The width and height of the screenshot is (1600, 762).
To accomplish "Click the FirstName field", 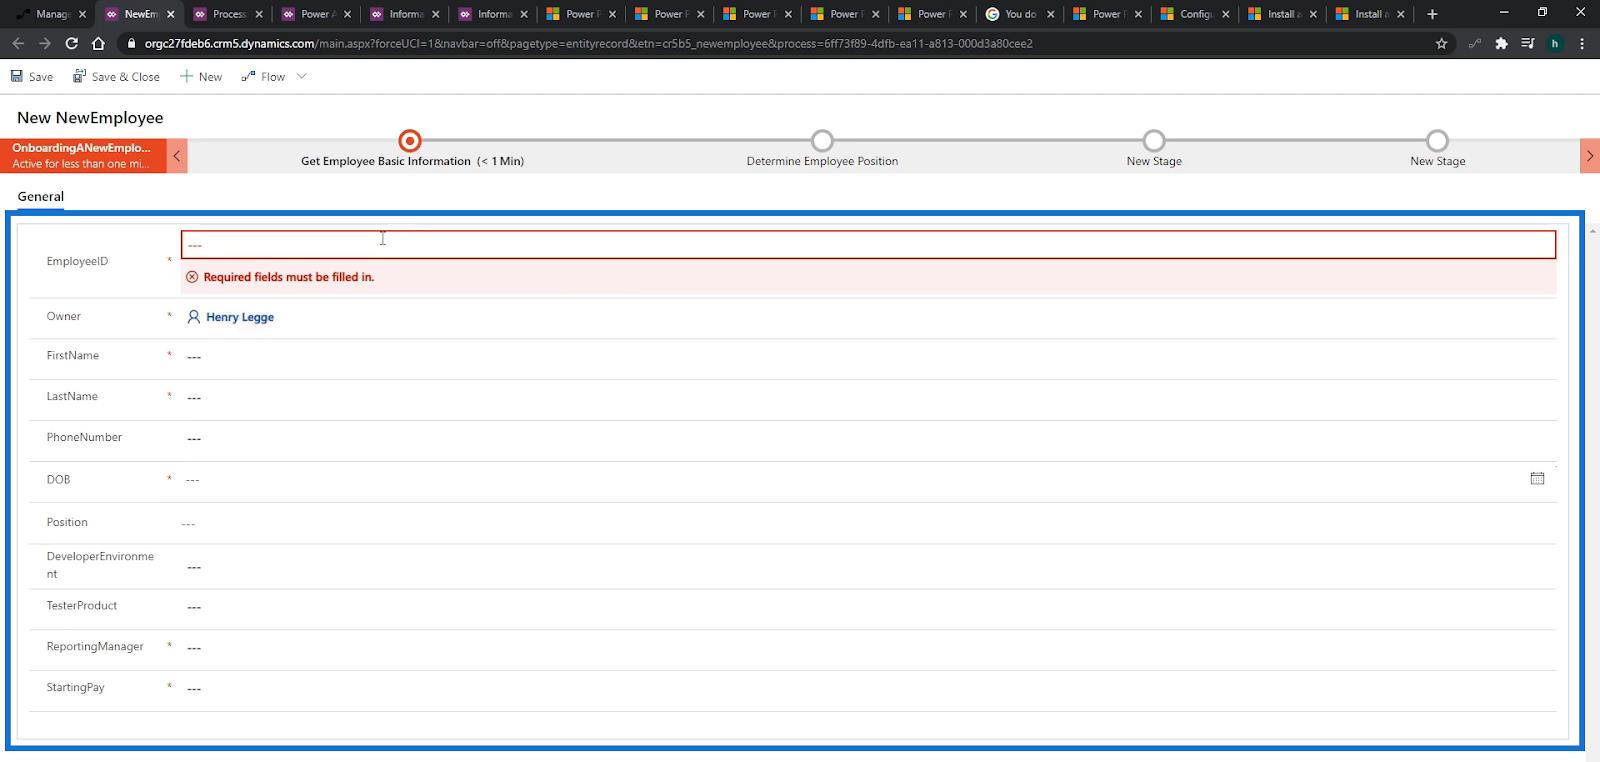I will [868, 356].
